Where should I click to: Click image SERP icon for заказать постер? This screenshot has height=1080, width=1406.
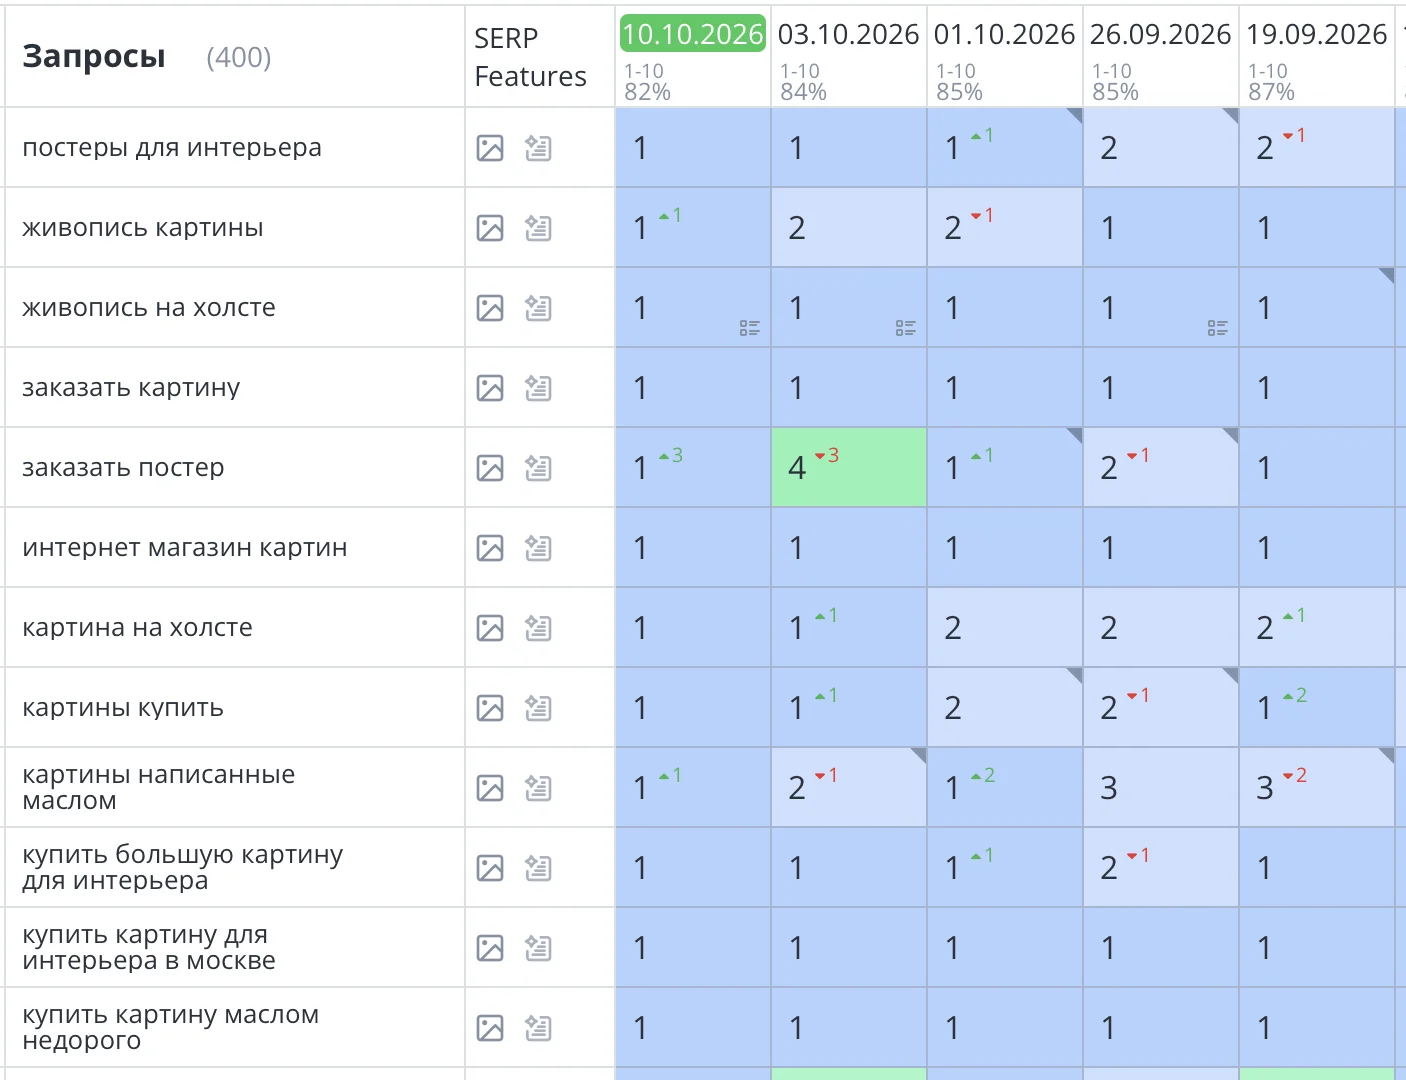click(490, 468)
